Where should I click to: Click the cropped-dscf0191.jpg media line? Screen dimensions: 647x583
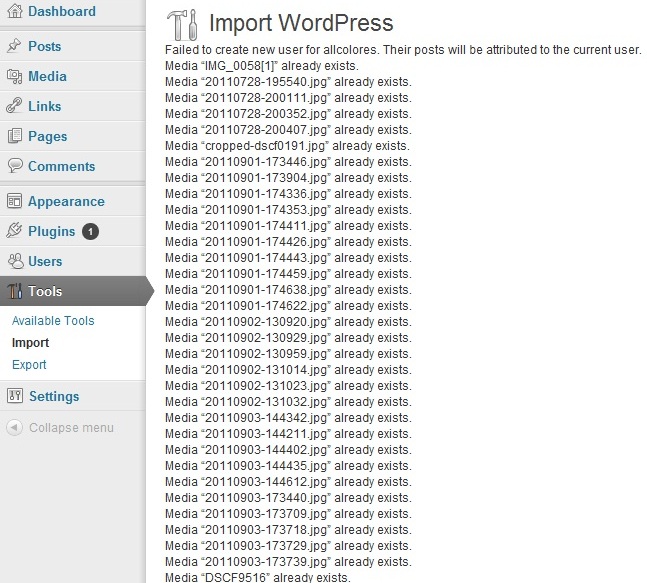pos(287,146)
